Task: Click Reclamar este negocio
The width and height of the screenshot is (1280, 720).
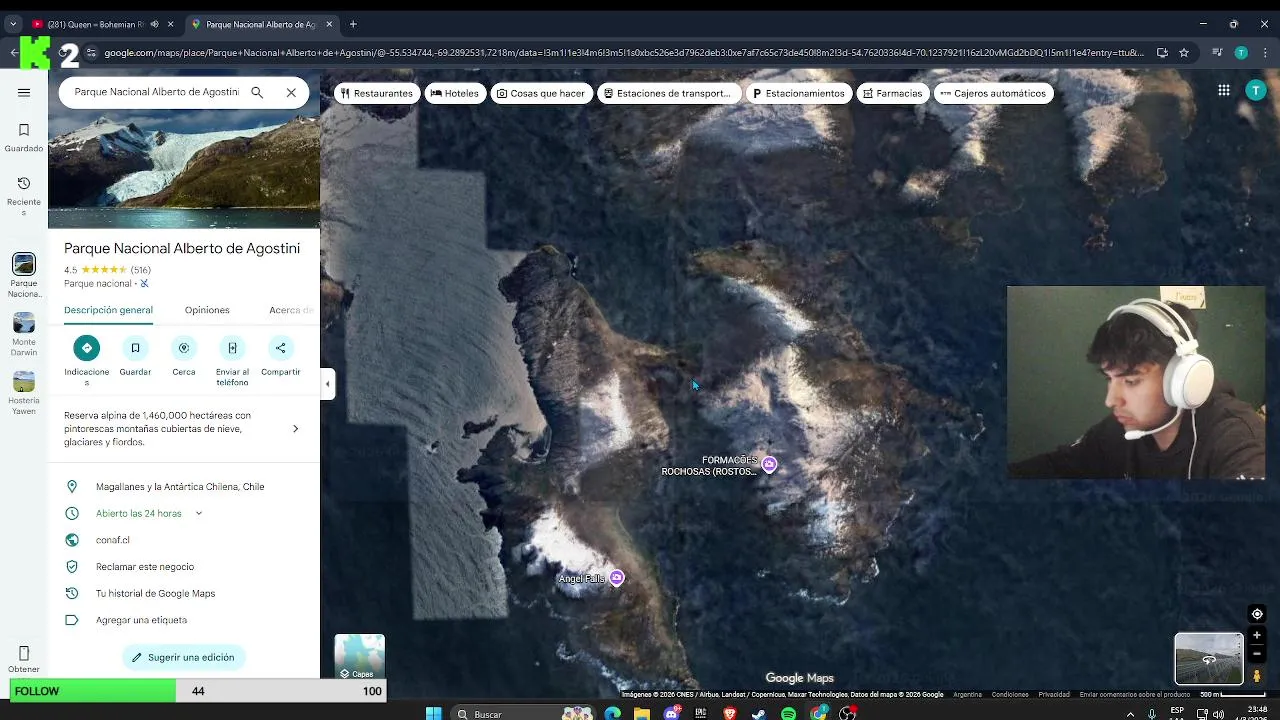Action: click(145, 566)
